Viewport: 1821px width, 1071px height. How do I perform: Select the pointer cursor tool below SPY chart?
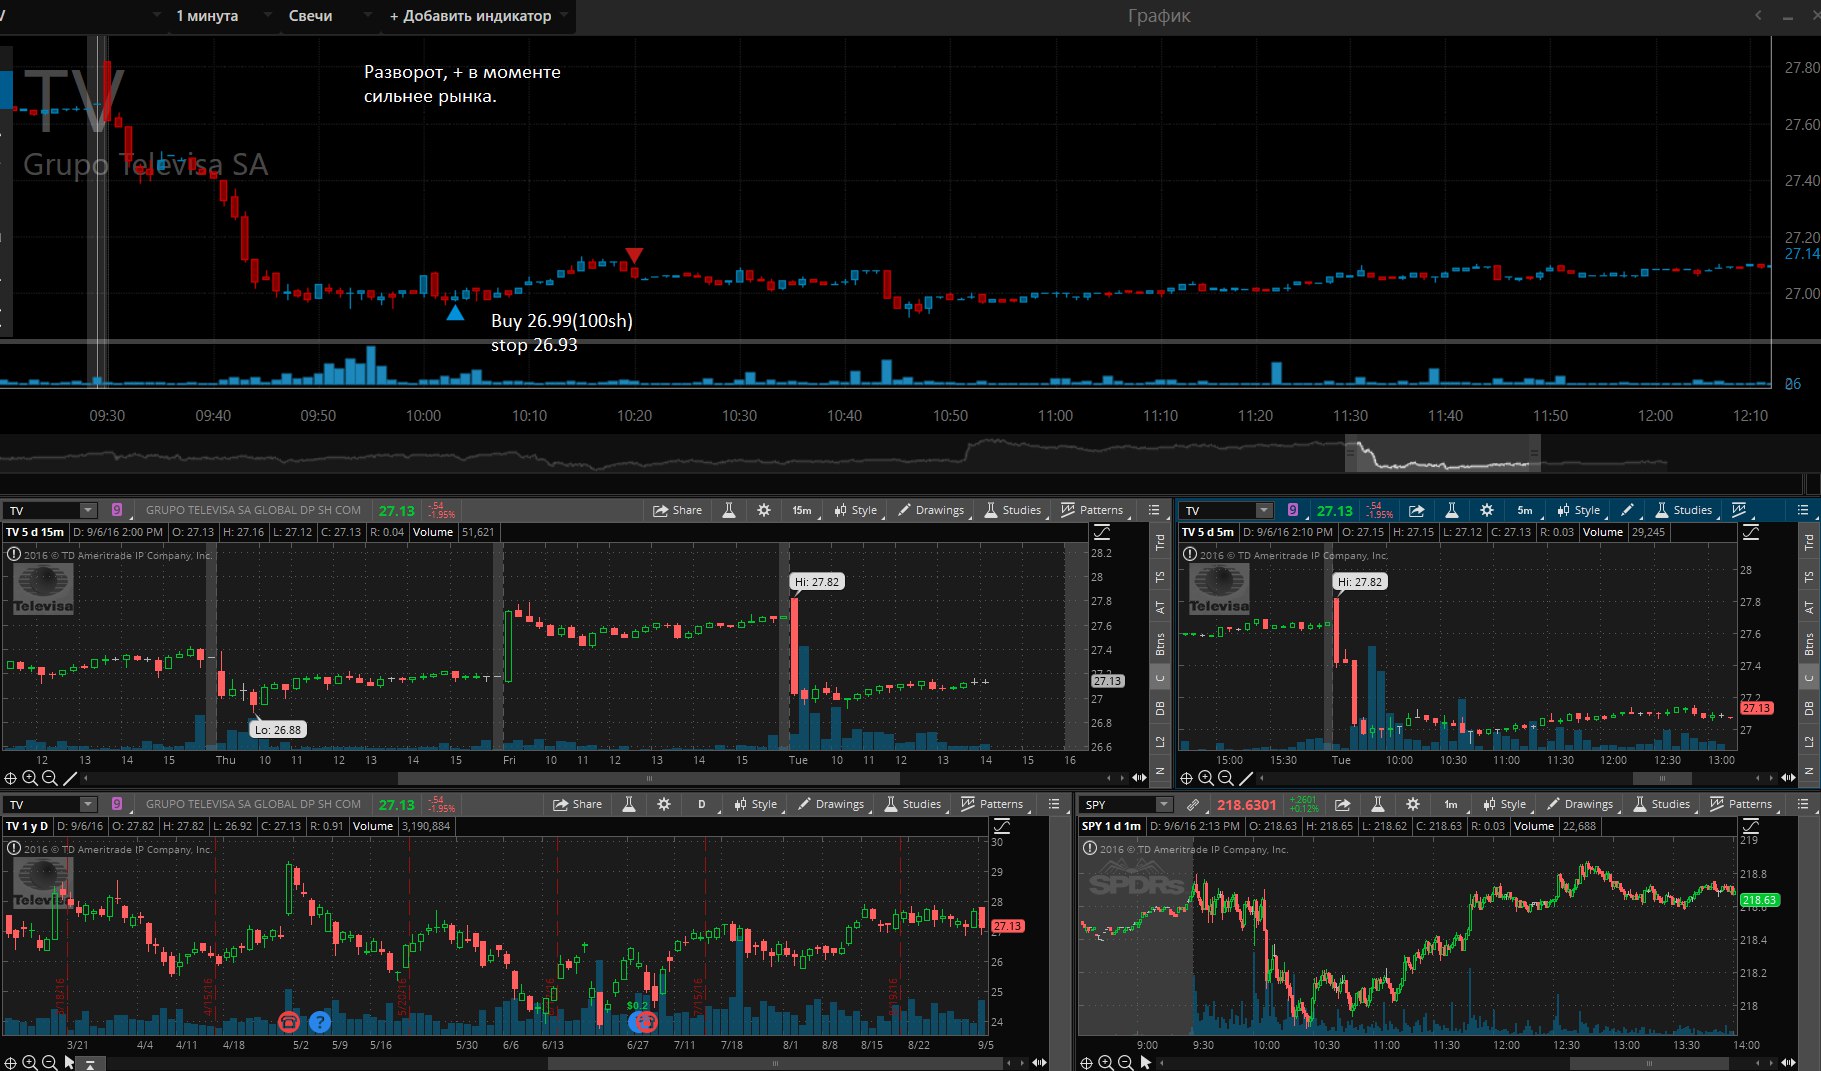point(1146,1063)
